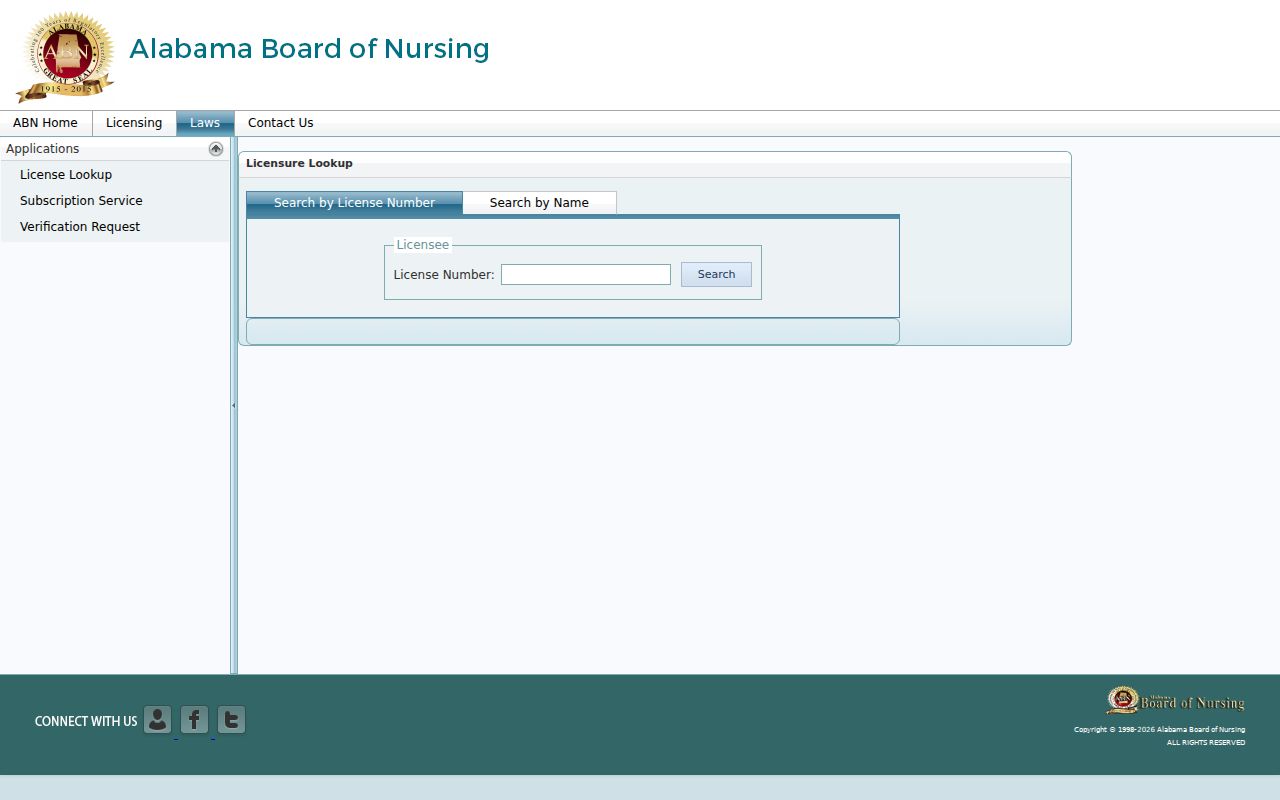Click the copyright notice in footer
The height and width of the screenshot is (800, 1280).
pyautogui.click(x=1160, y=729)
